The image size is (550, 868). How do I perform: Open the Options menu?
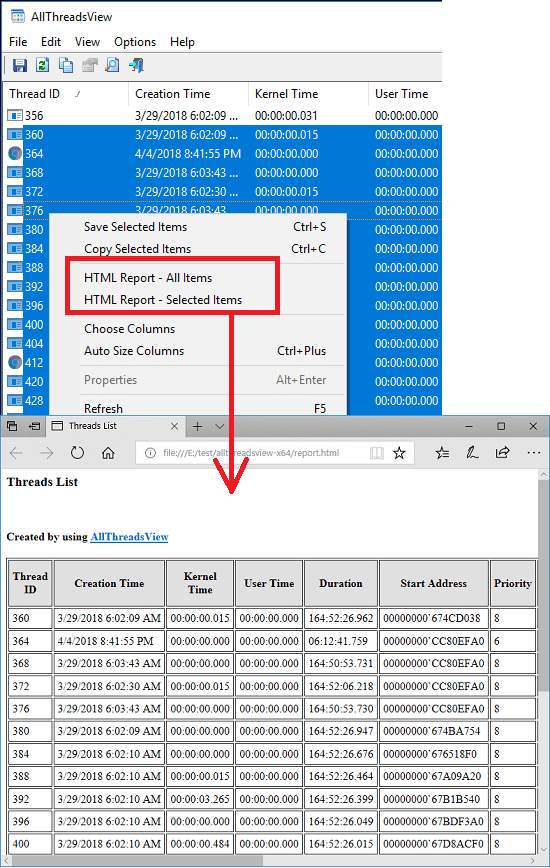(135, 42)
